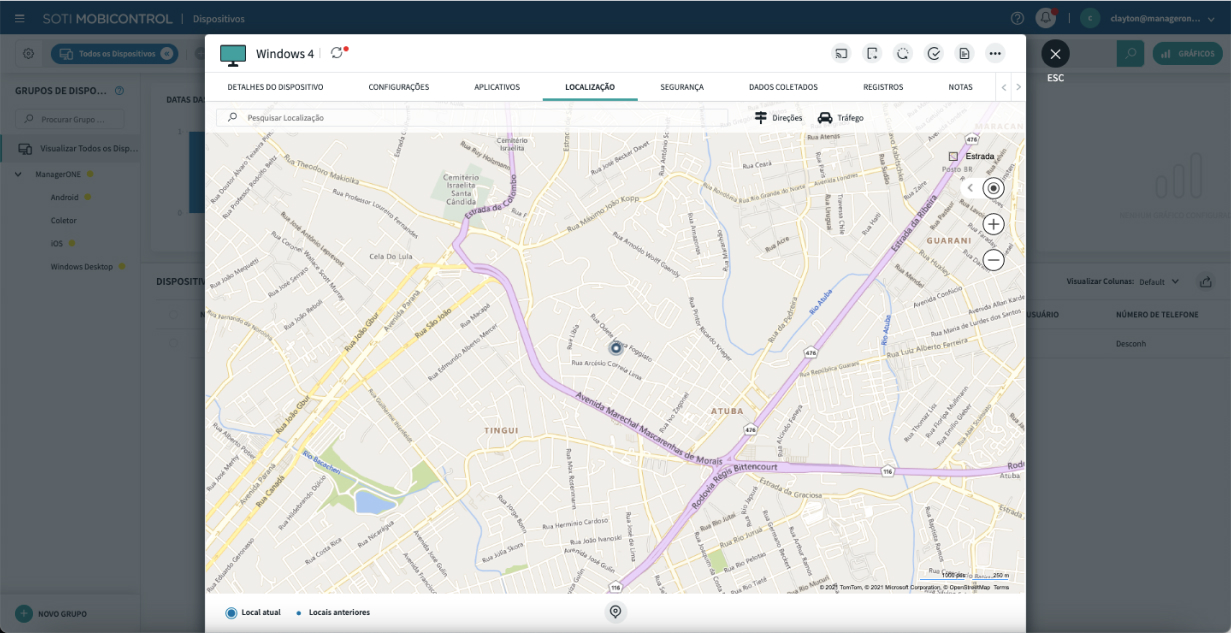Switch to Segurança tab
This screenshot has width=1231, height=633.
(682, 87)
